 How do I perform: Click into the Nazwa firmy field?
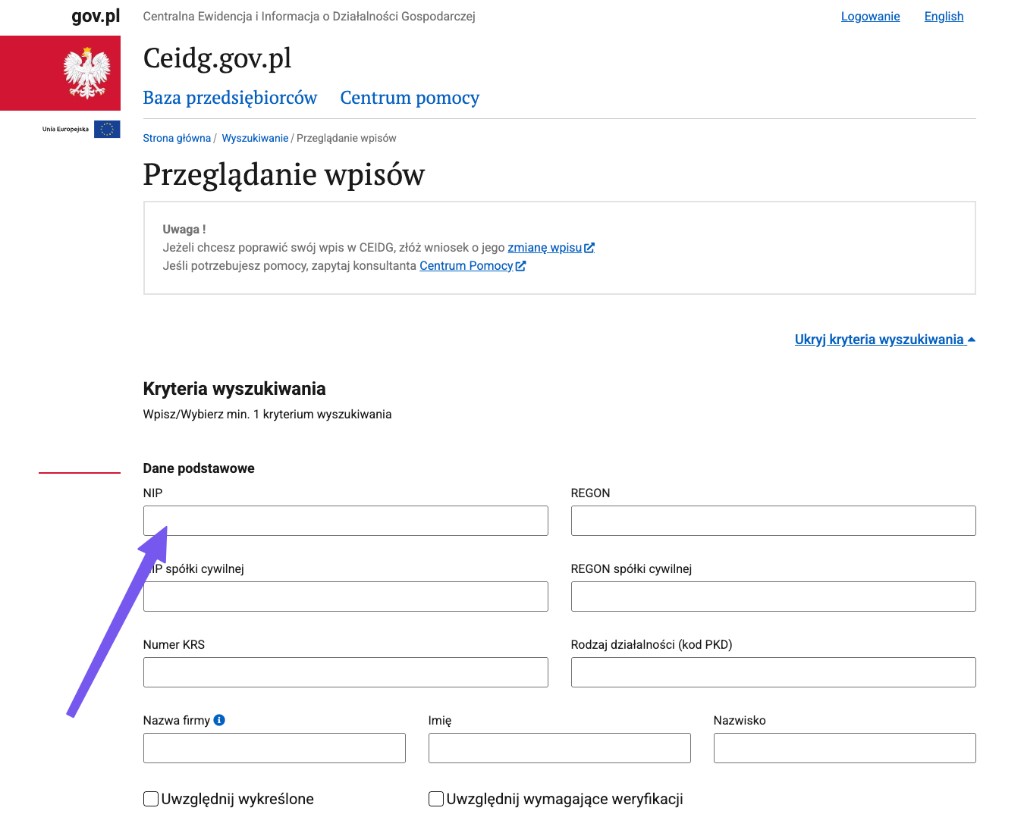tap(274, 748)
